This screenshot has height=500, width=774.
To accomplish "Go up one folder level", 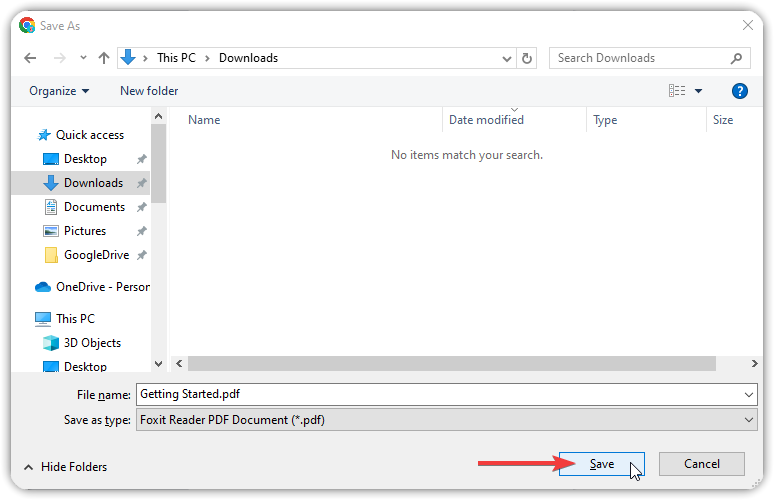I will coord(104,58).
